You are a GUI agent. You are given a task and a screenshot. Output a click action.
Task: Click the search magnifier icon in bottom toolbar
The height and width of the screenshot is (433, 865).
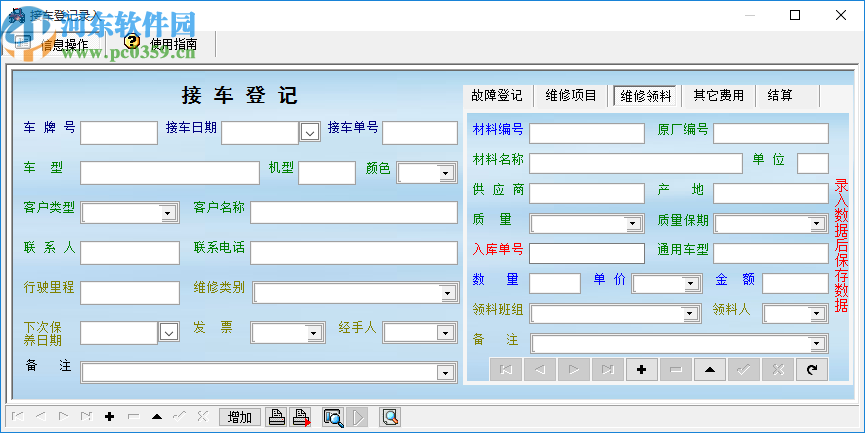[x=389, y=418]
